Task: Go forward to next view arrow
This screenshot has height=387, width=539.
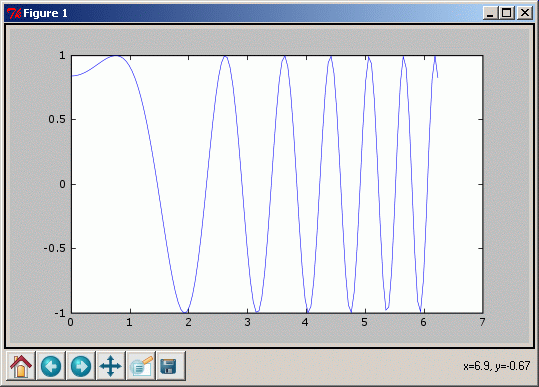Action: (81, 366)
